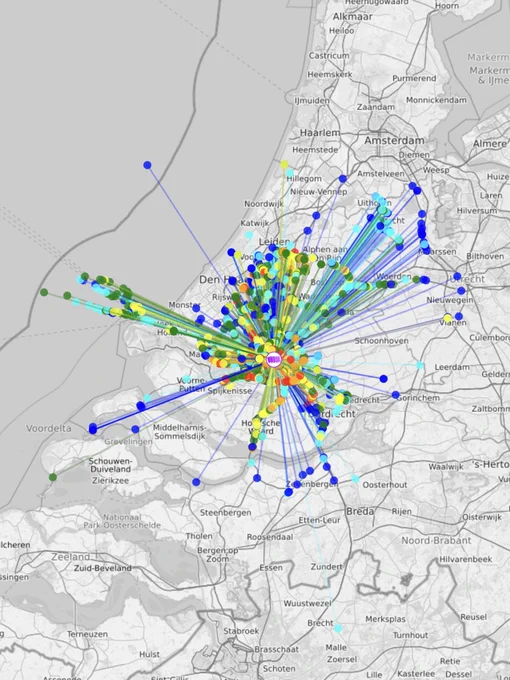Click the Heemstede map label
The height and width of the screenshot is (680, 510).
(x=315, y=150)
